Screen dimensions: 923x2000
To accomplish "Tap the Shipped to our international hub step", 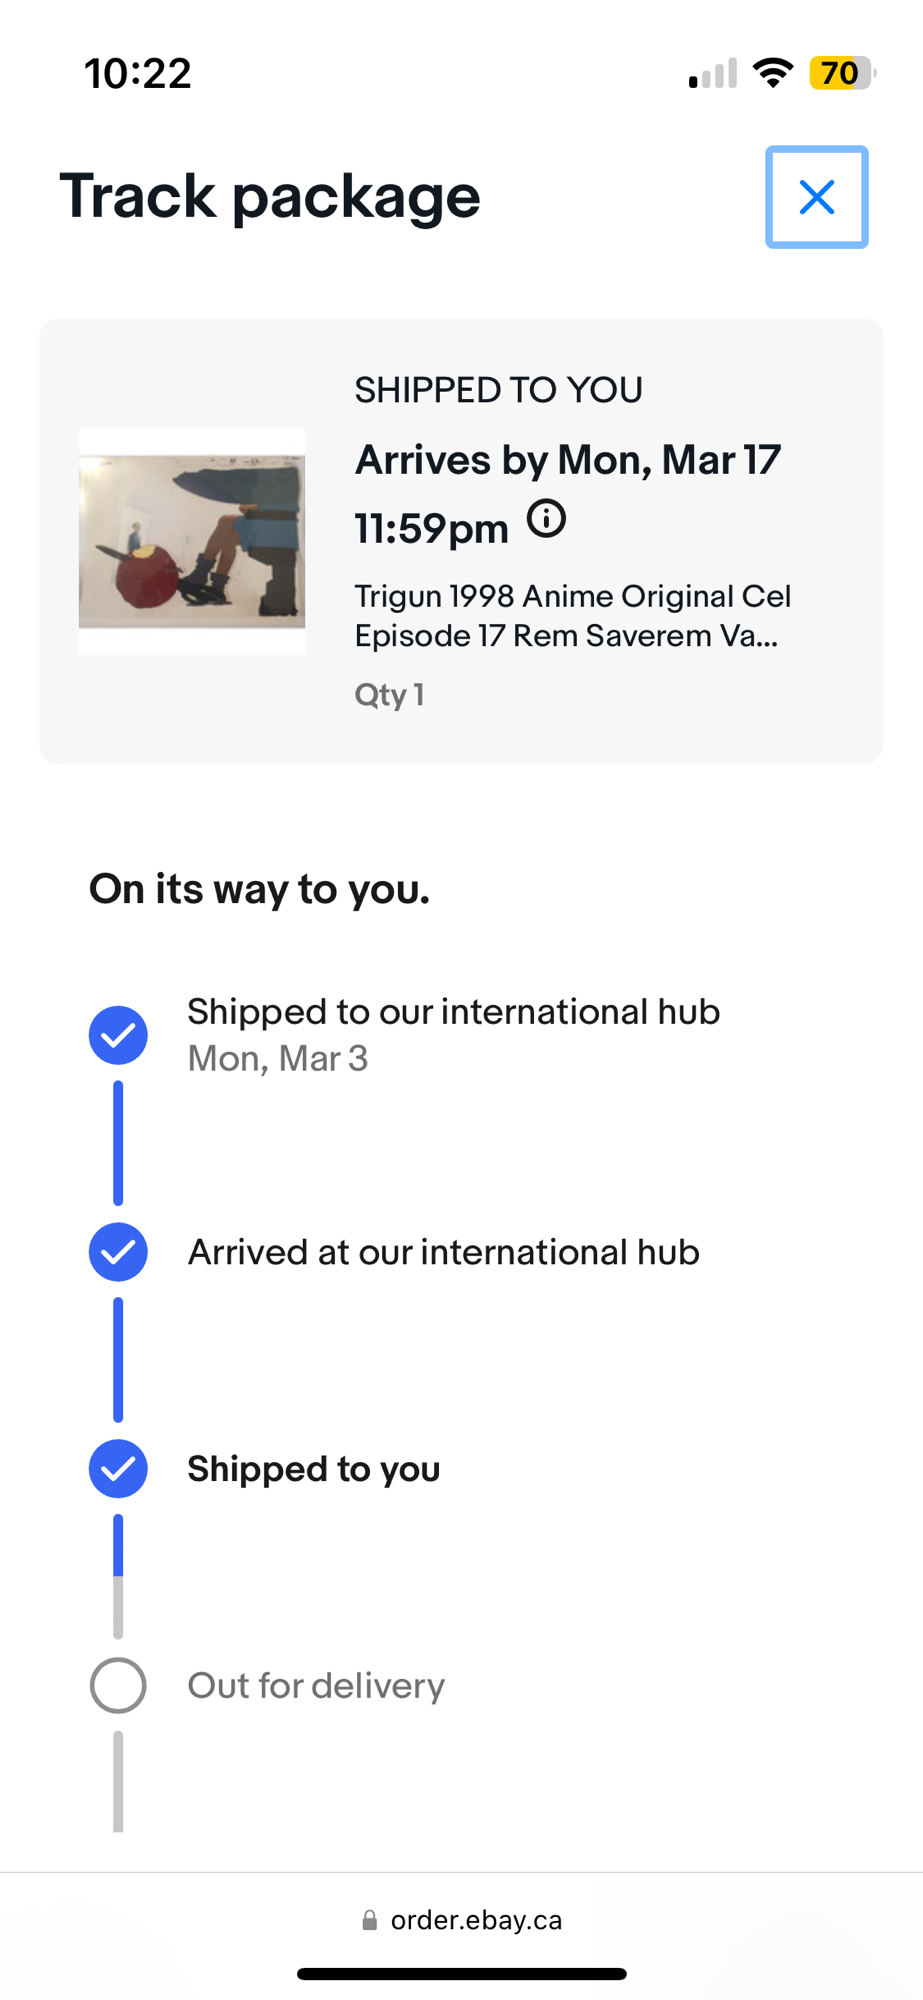I will [453, 1012].
